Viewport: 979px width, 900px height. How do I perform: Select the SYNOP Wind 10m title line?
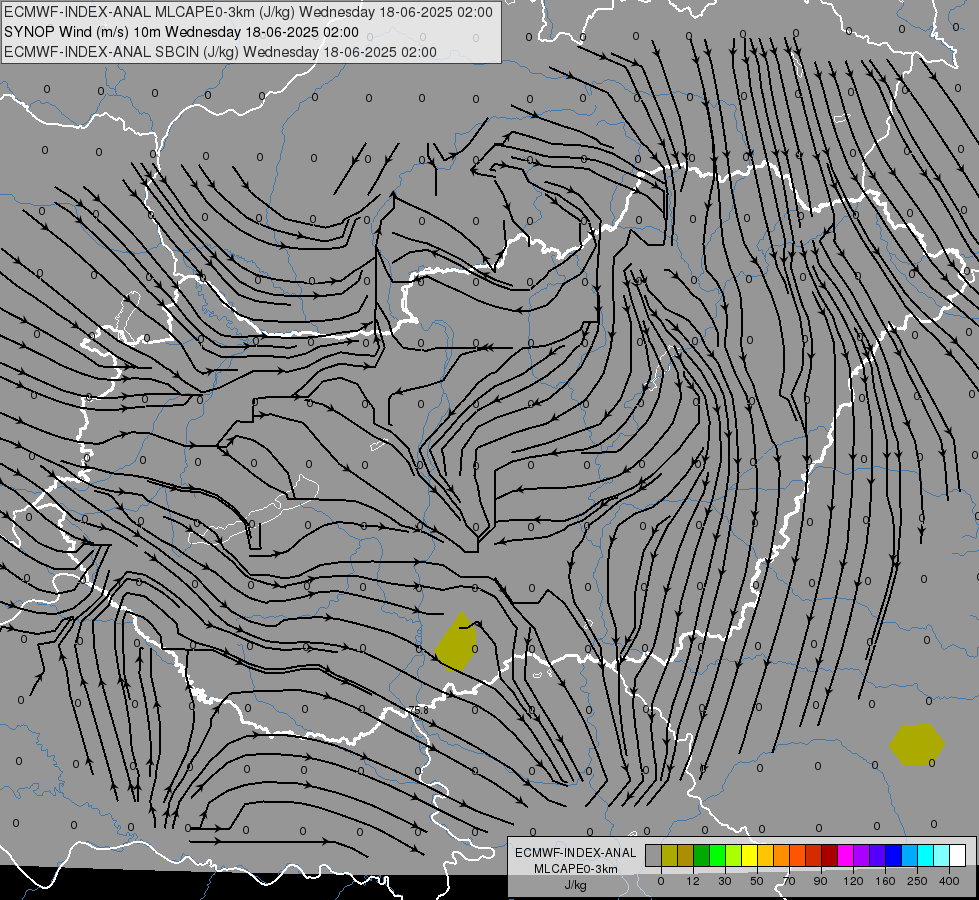(x=181, y=32)
